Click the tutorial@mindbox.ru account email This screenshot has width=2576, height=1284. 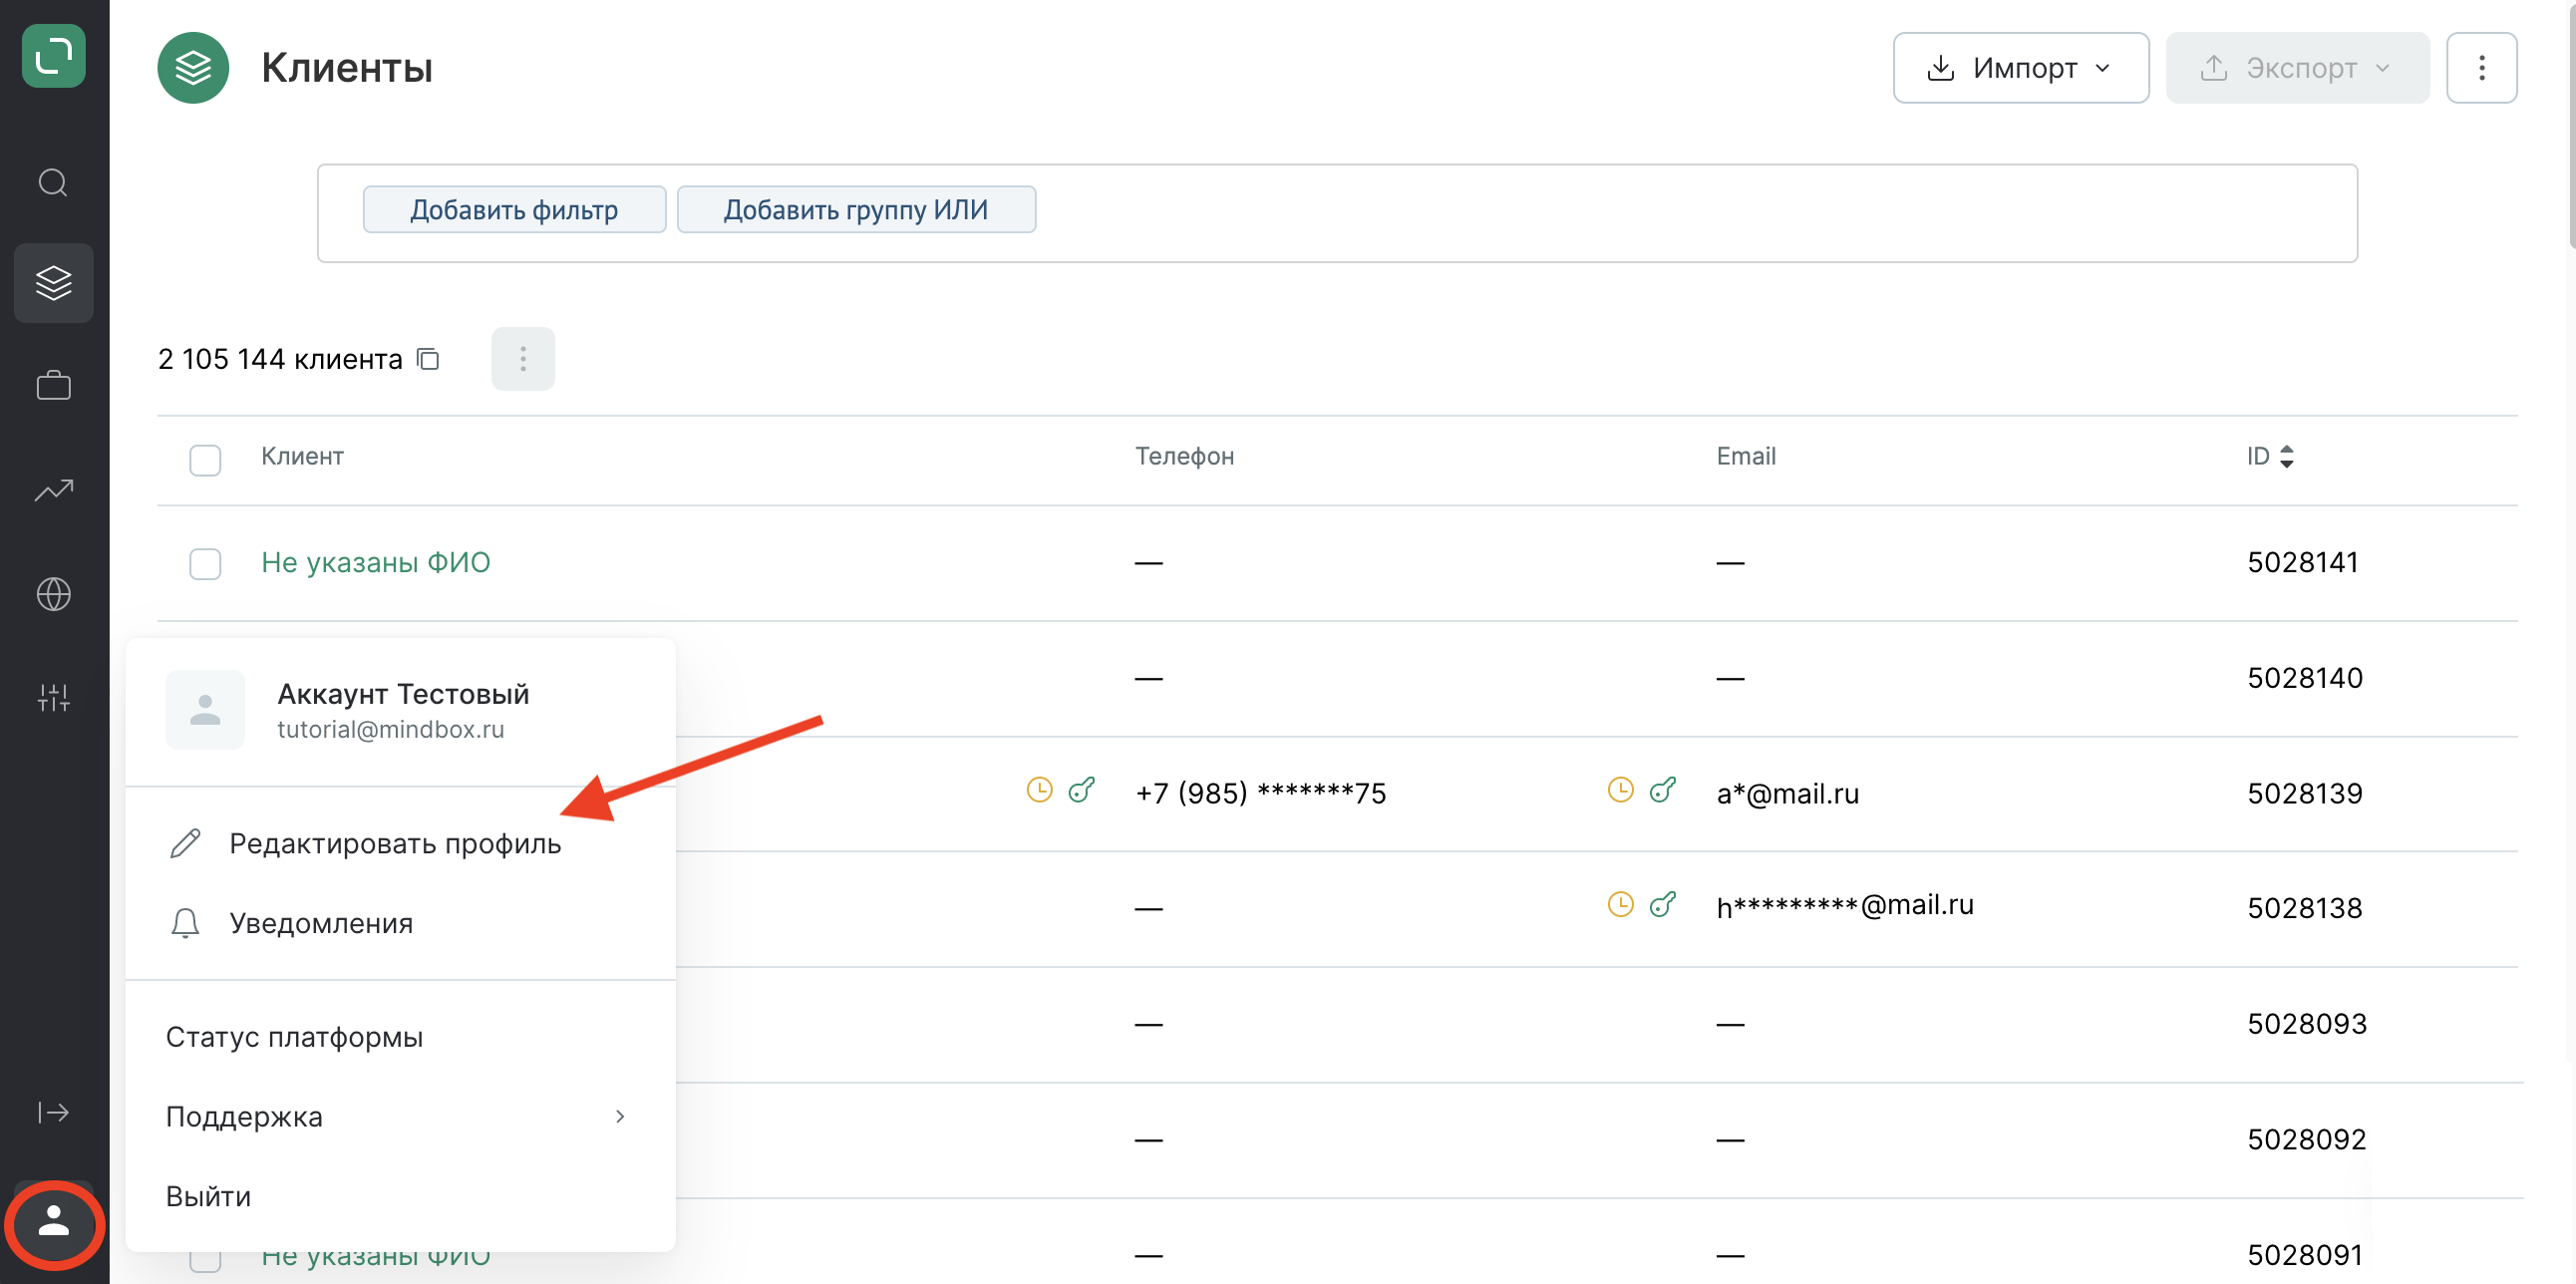pyautogui.click(x=391, y=730)
